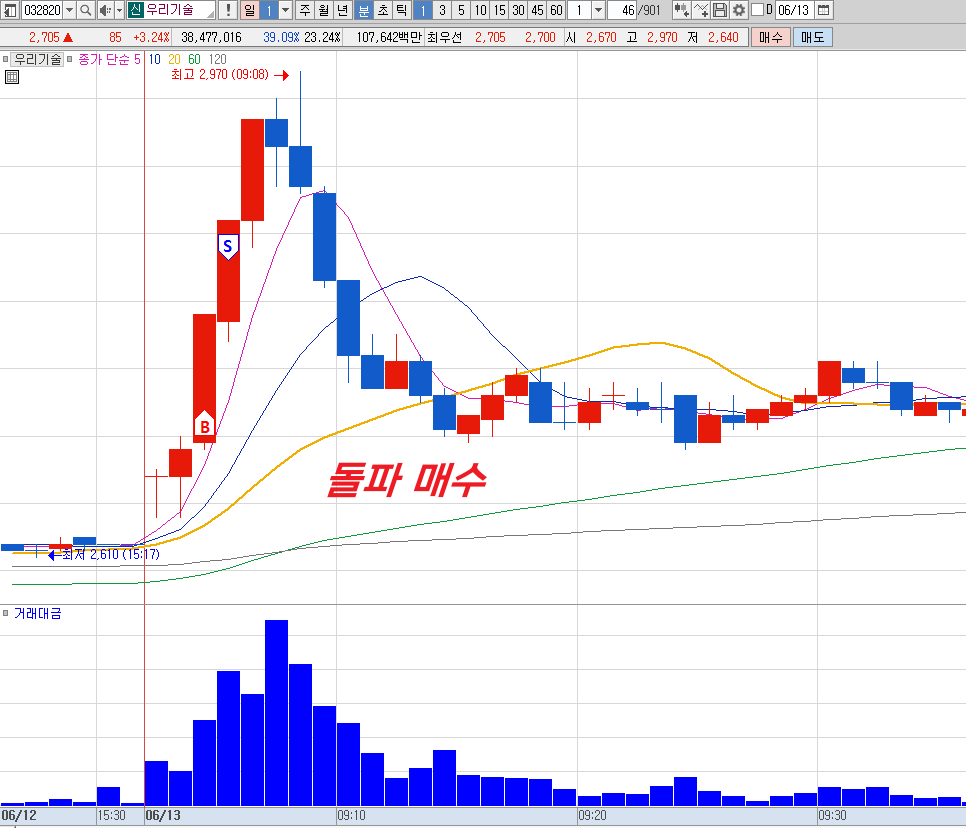This screenshot has height=828, width=966.
Task: Click the 최우선 quote label
Action: (x=444, y=37)
